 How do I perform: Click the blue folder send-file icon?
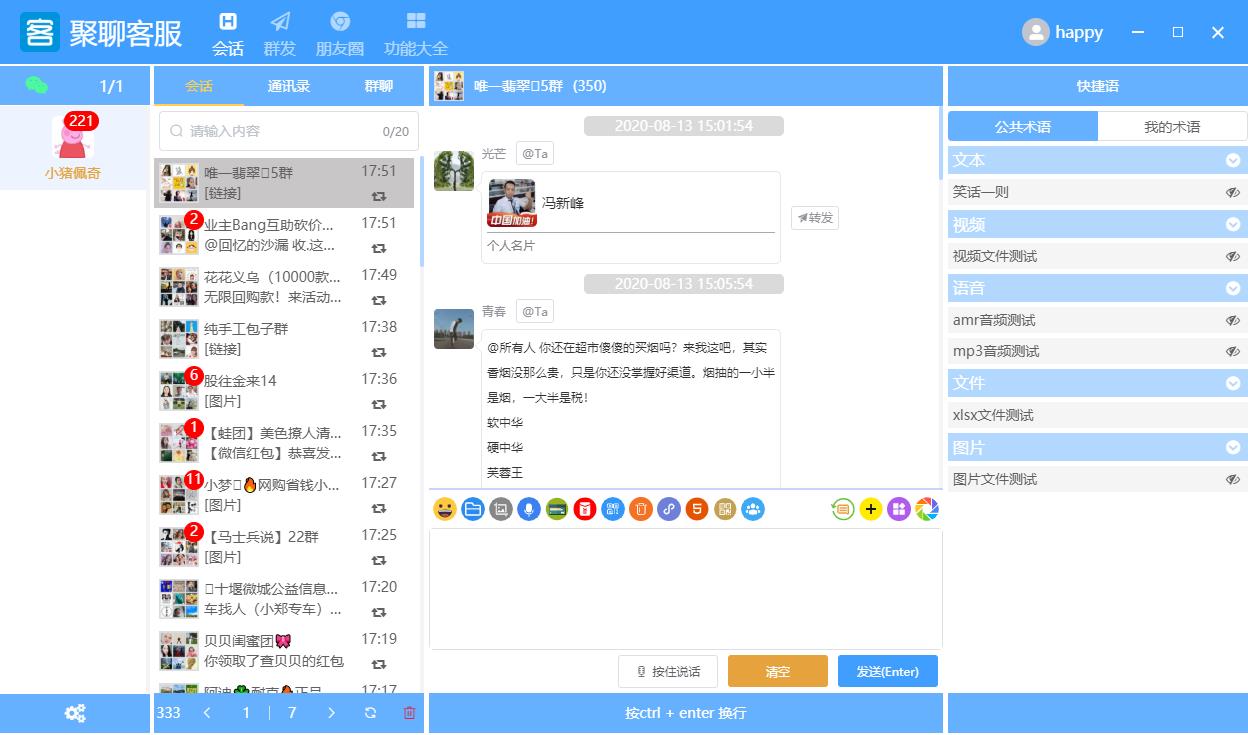click(473, 509)
